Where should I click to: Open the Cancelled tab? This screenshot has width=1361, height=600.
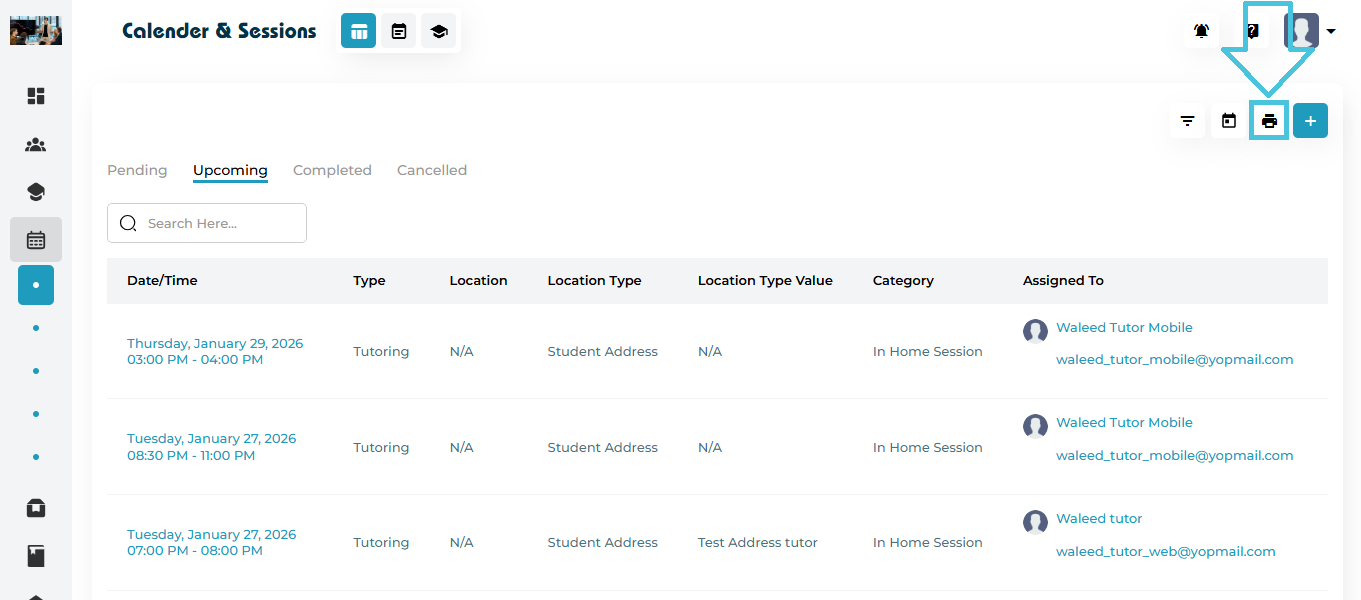pyautogui.click(x=432, y=170)
